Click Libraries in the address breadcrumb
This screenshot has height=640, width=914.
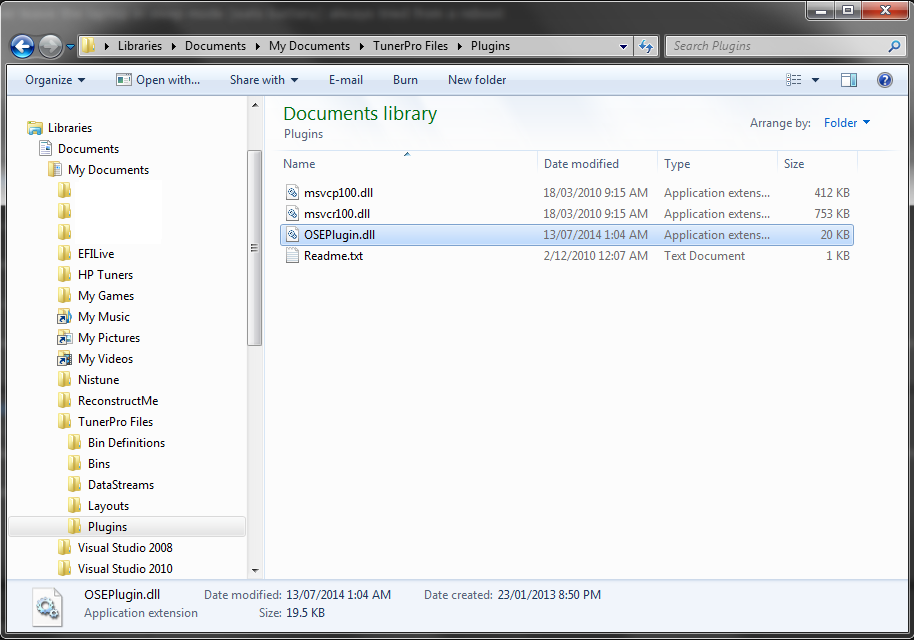pos(140,46)
